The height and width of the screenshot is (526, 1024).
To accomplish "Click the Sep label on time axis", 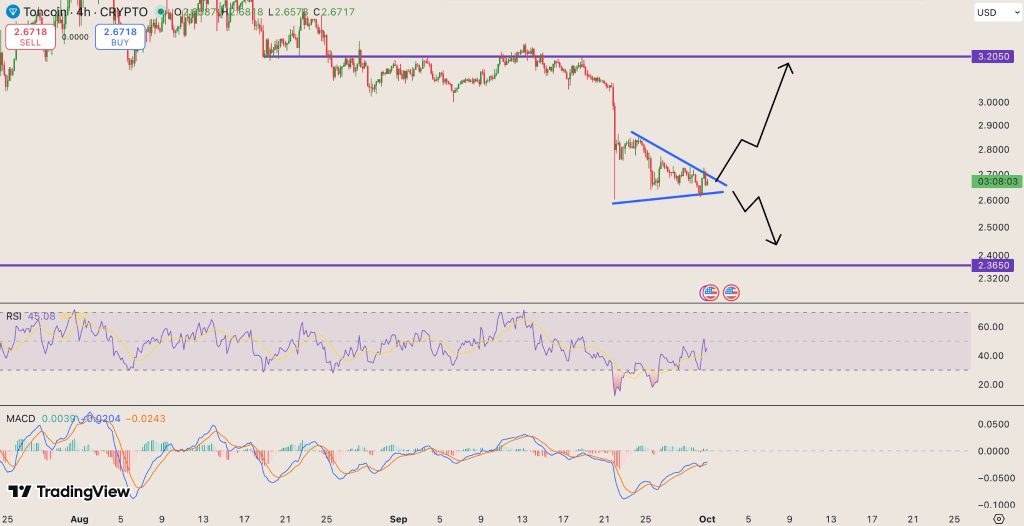I will (399, 520).
